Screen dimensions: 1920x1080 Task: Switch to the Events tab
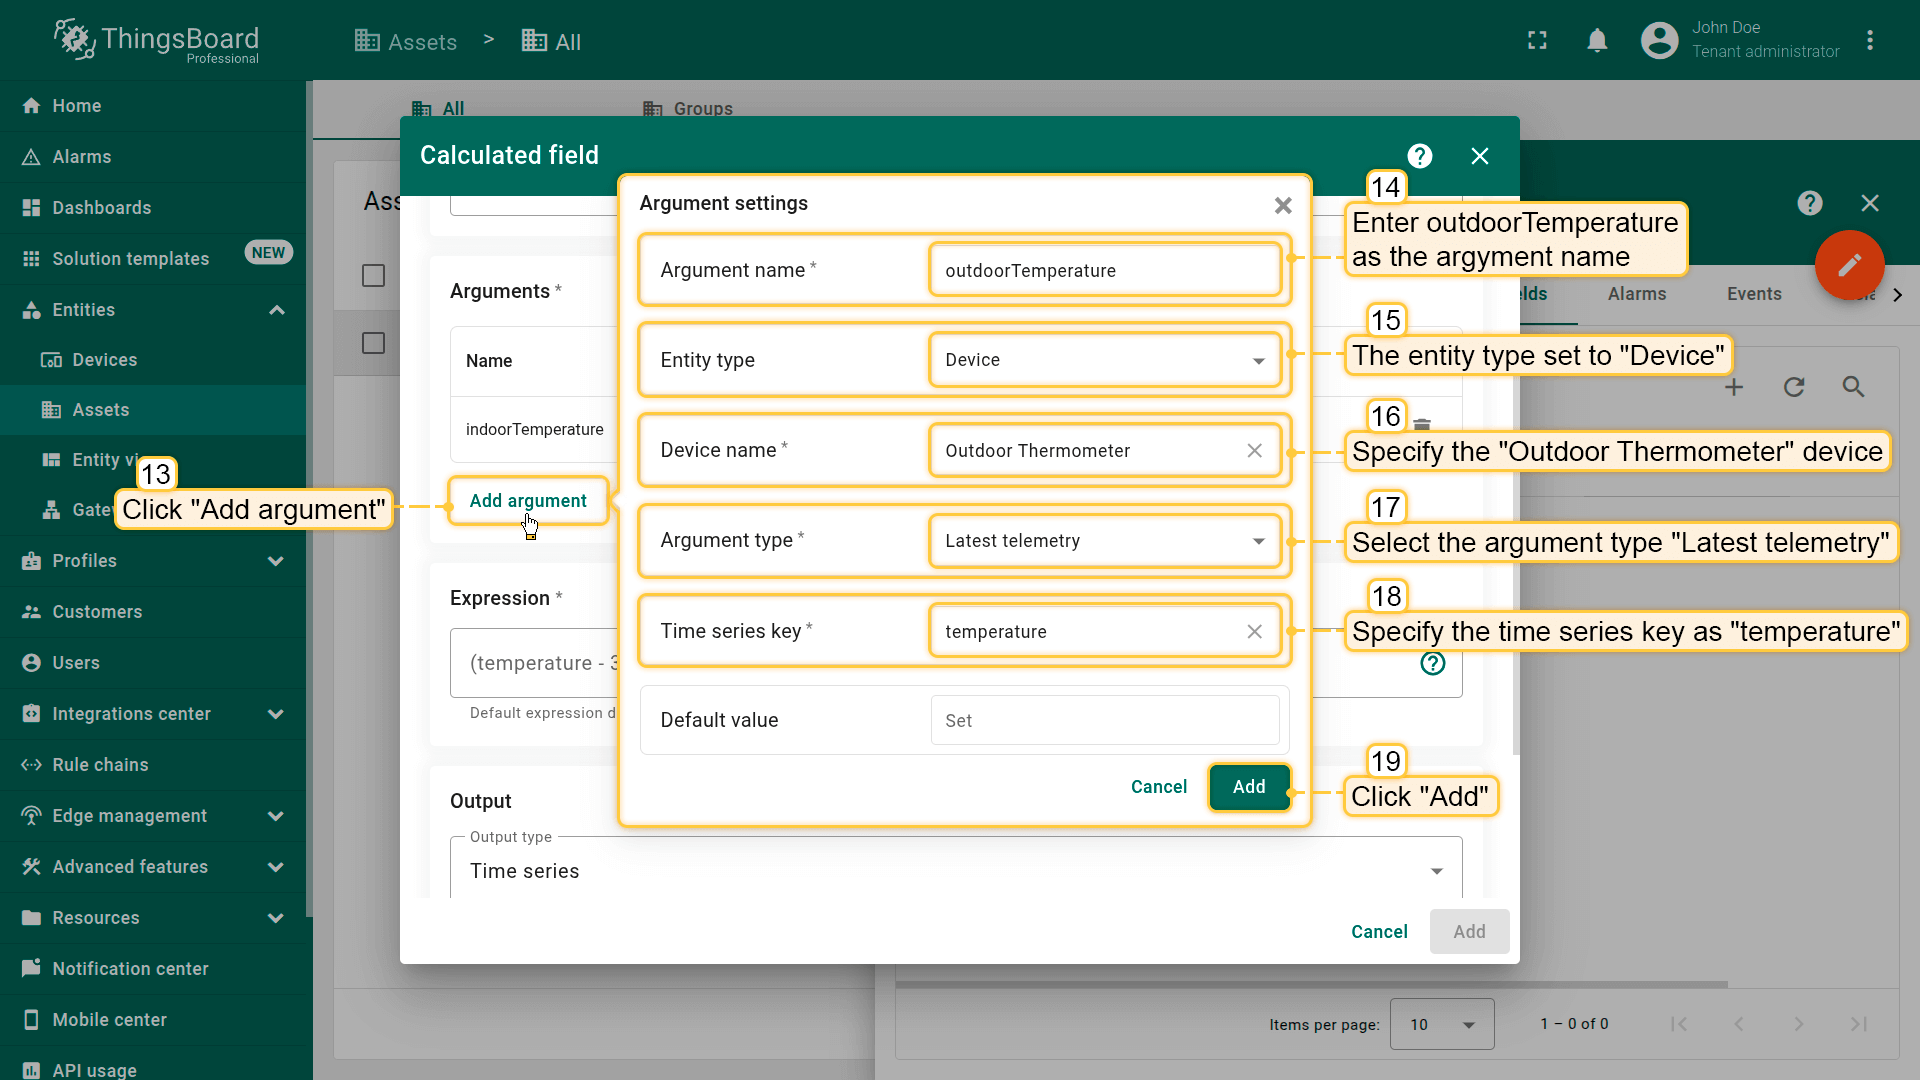pyautogui.click(x=1753, y=294)
